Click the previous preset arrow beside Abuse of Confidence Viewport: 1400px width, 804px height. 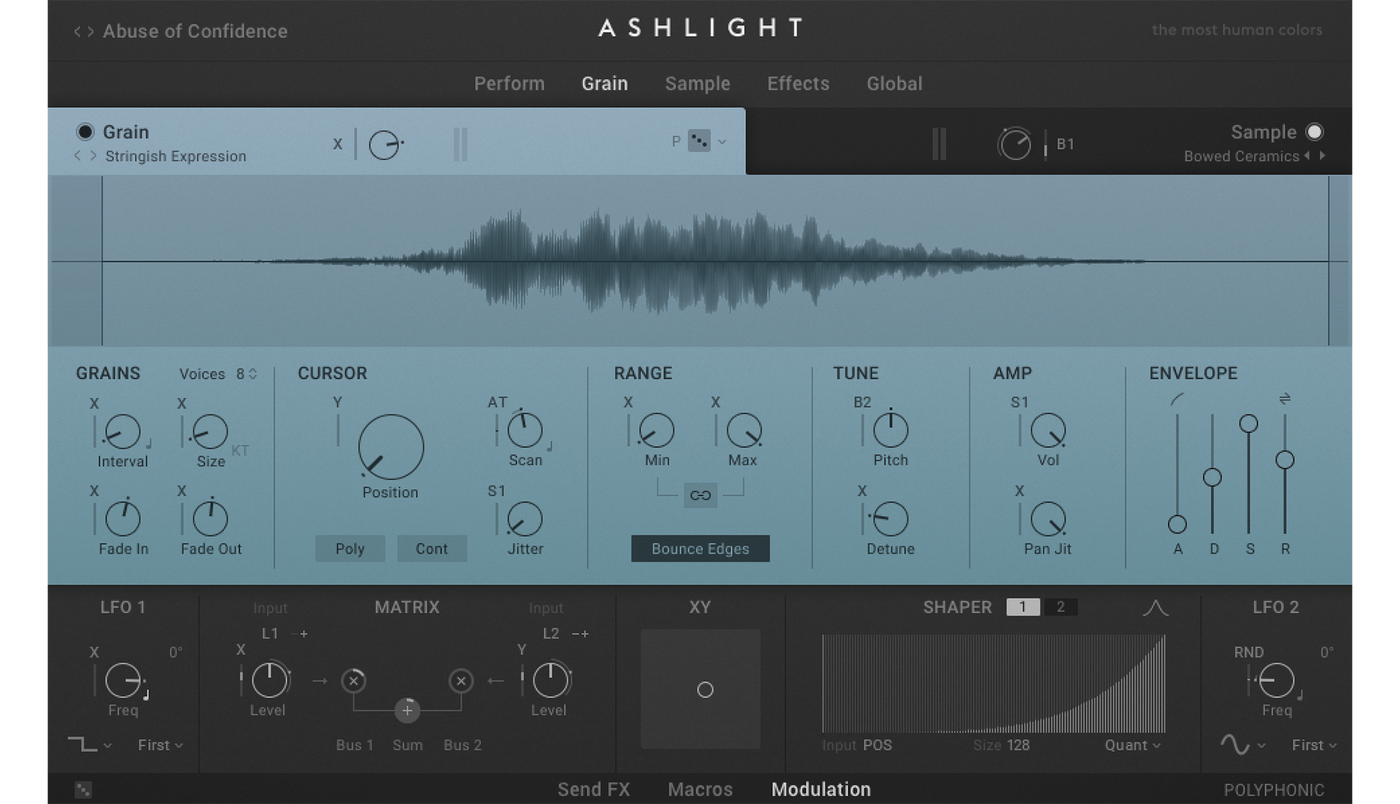click(x=77, y=31)
